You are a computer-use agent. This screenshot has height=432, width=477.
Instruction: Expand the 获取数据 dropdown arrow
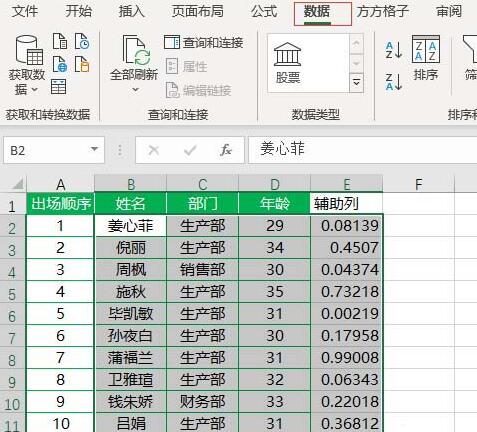[x=35, y=90]
